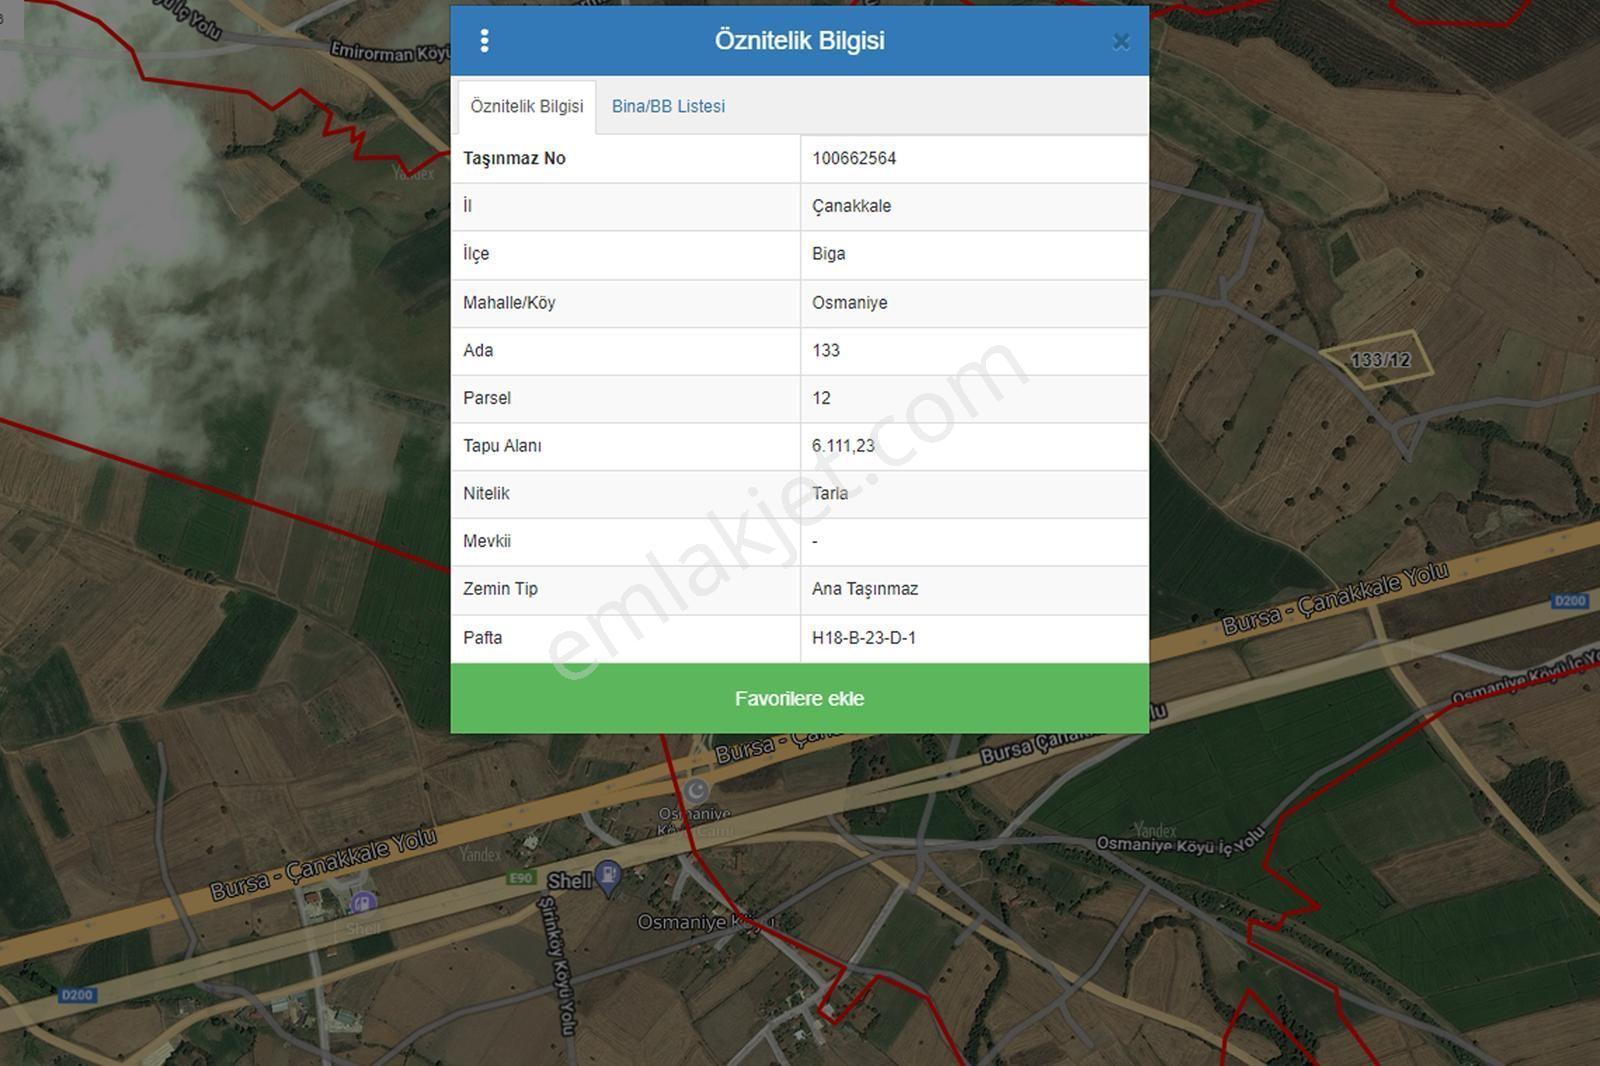
Task: Open the Bina/BB Listesi tab
Action: click(668, 106)
